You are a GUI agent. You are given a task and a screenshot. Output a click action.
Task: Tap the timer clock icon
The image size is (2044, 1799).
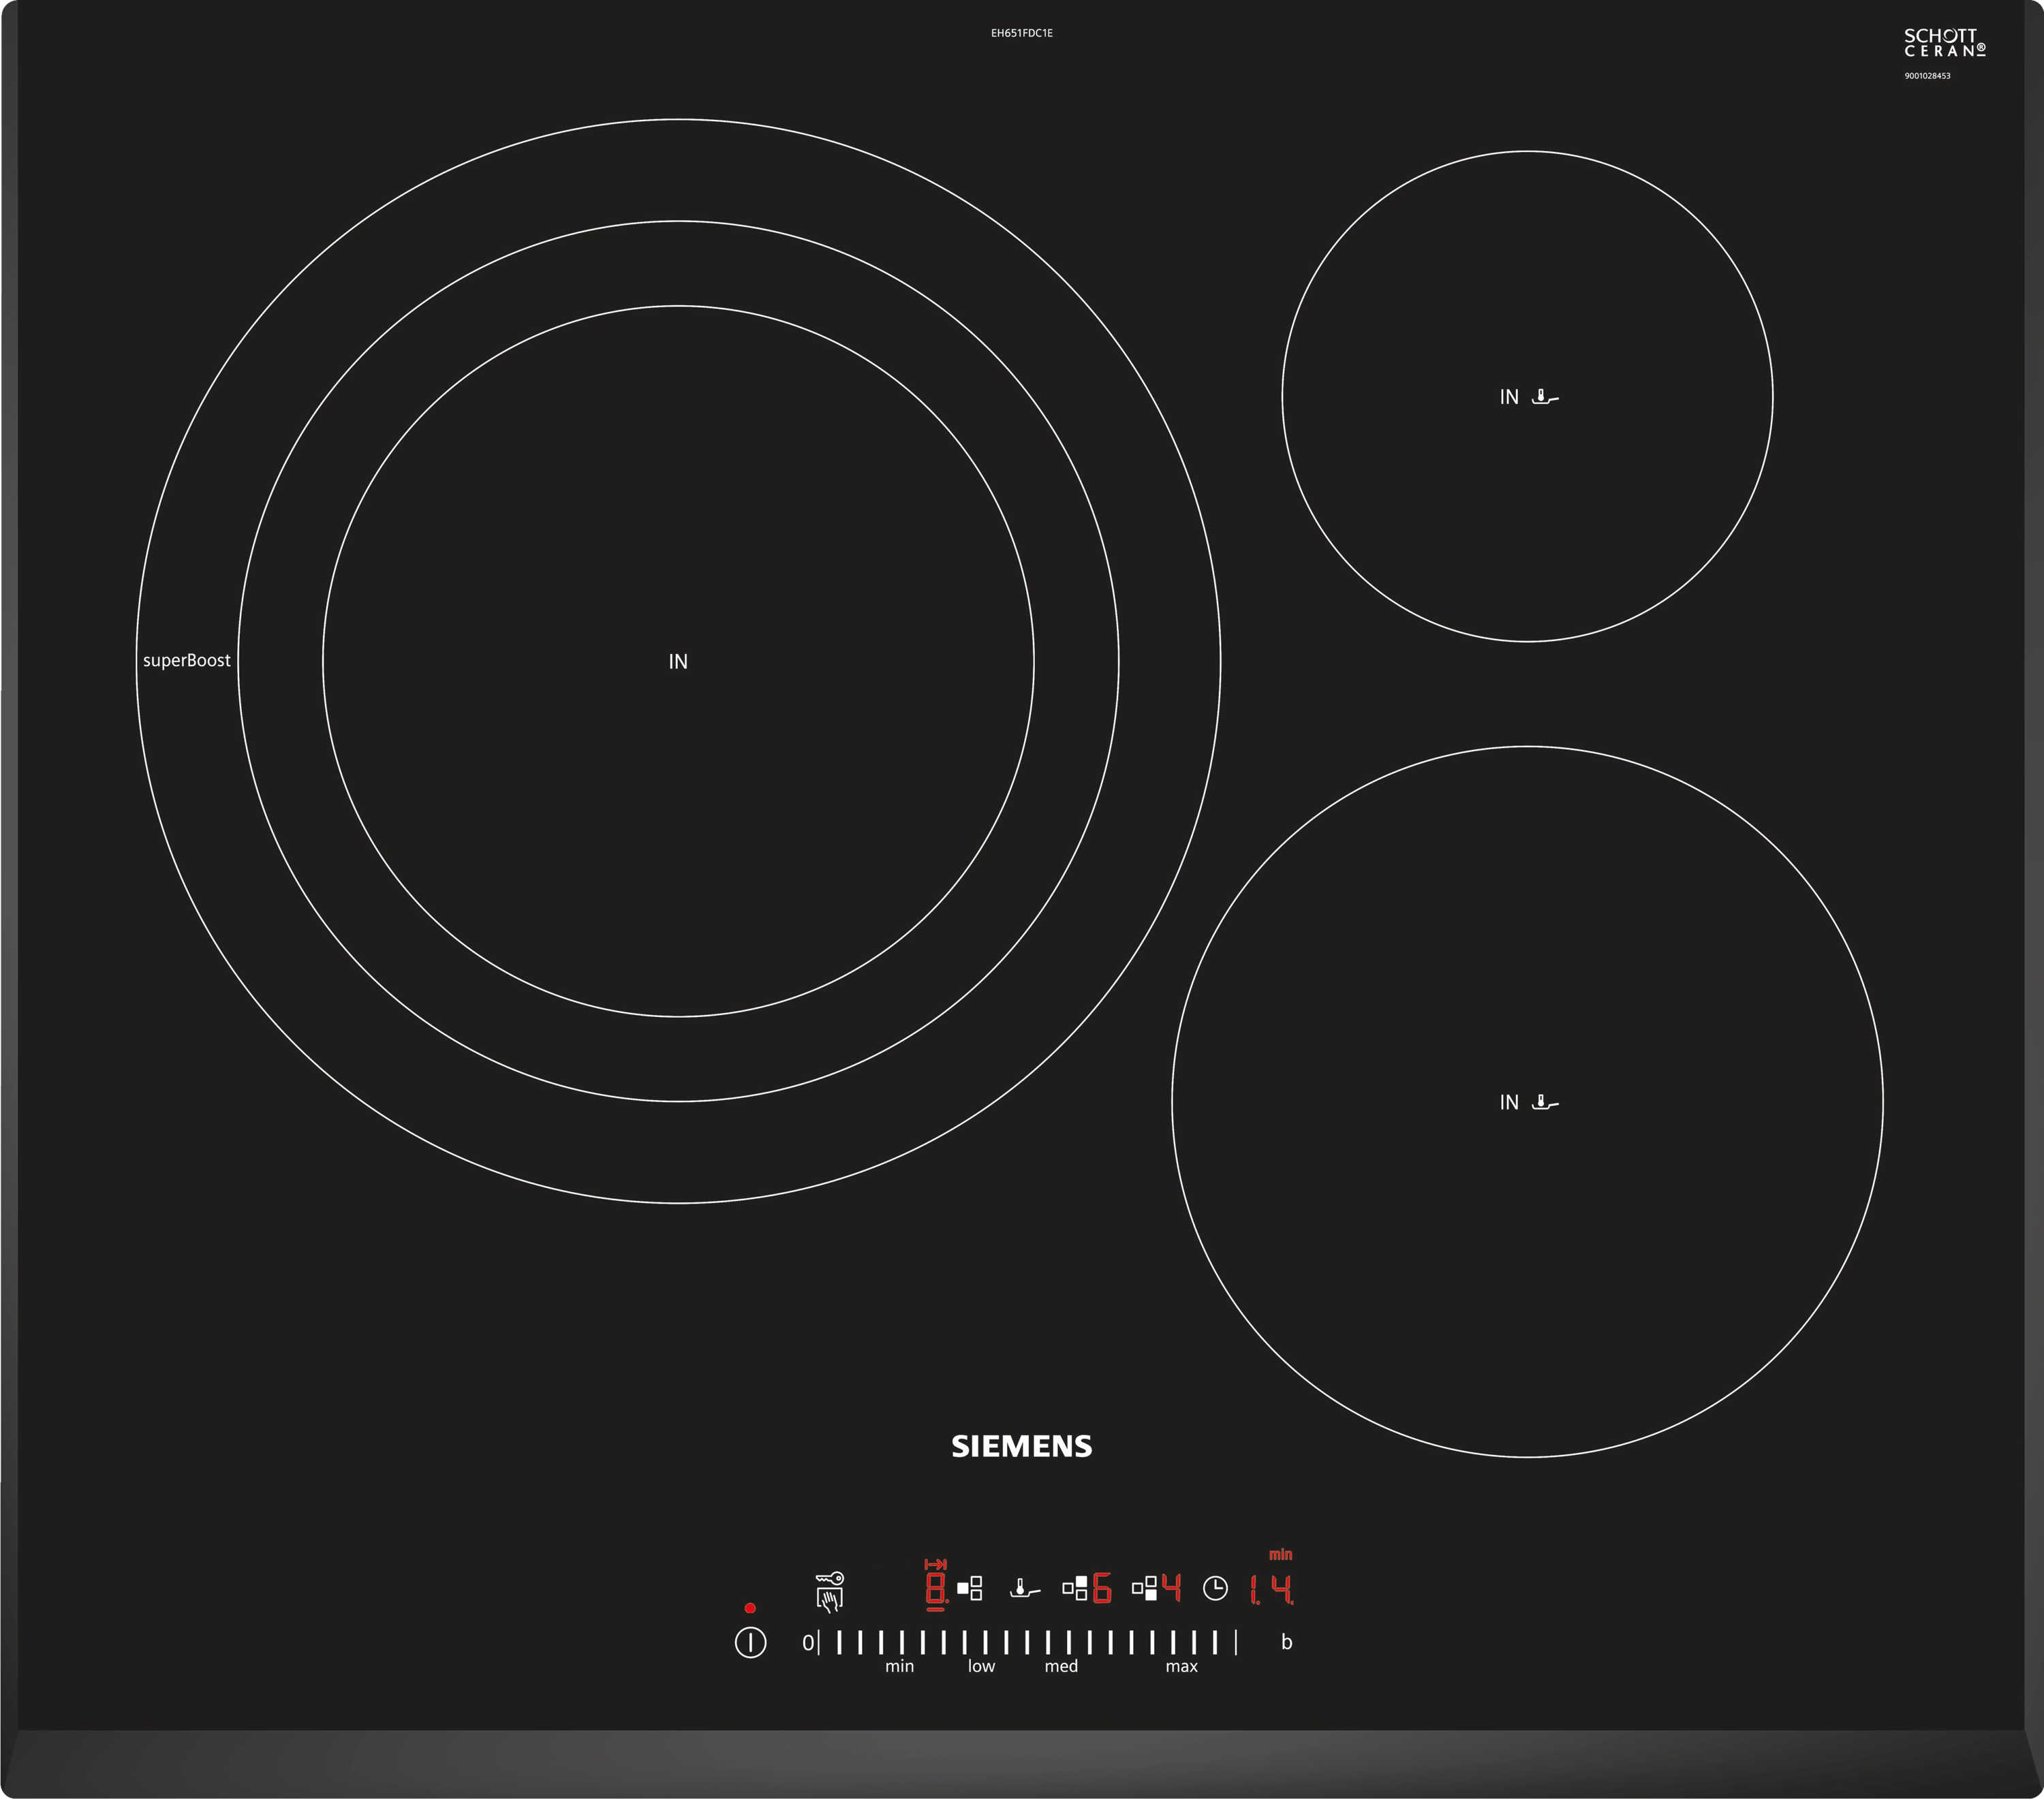pos(1215,1588)
